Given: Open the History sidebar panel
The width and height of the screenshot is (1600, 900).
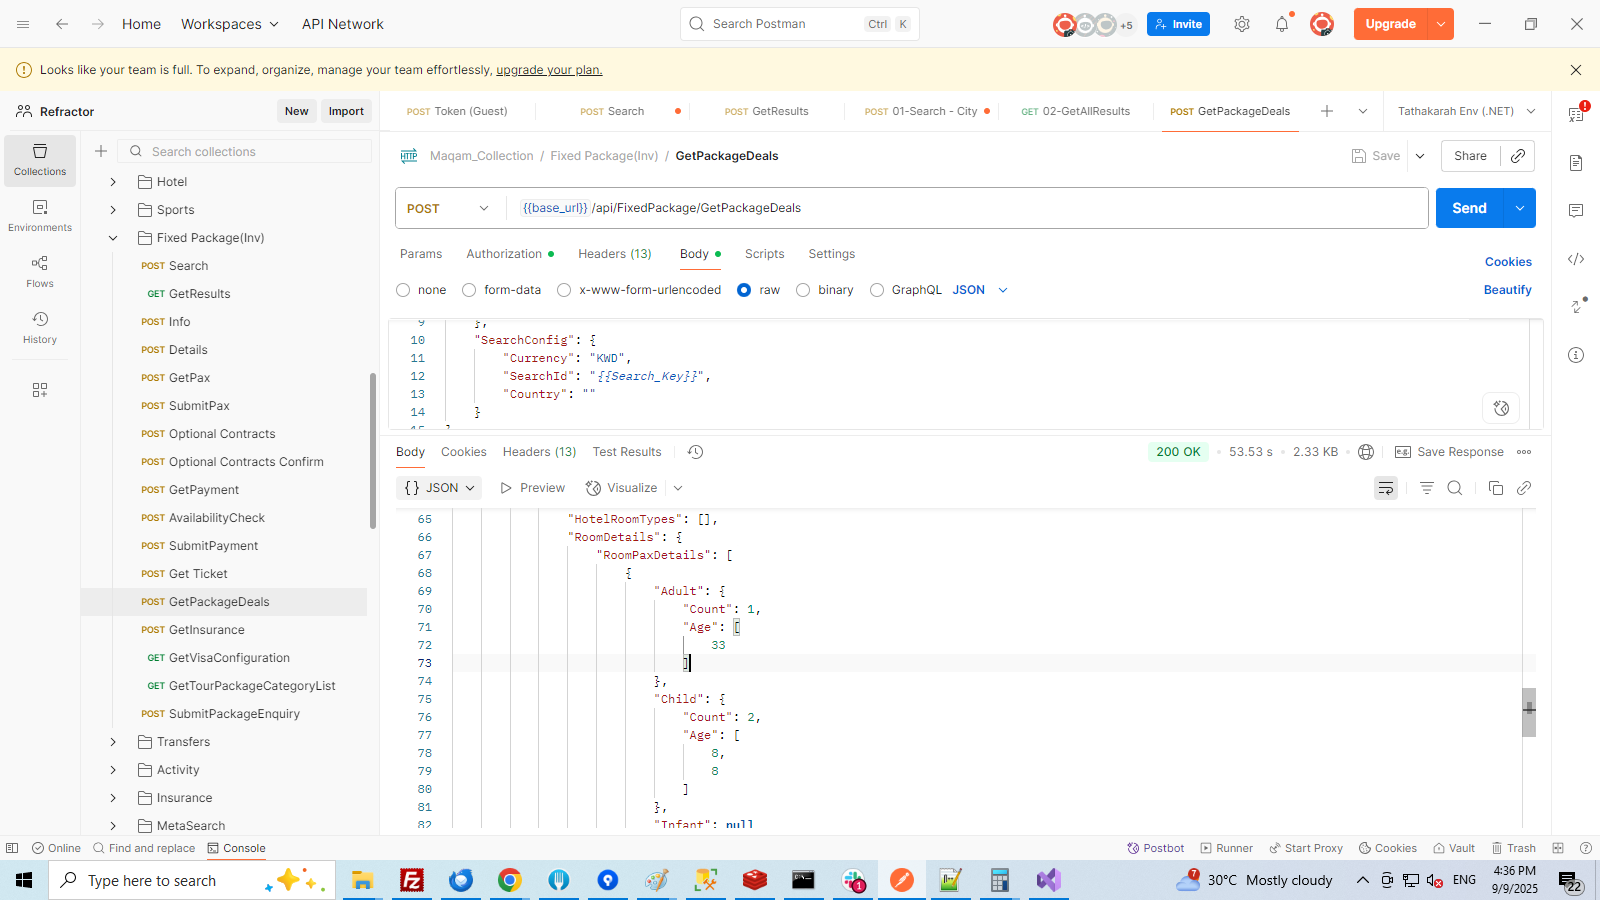Looking at the screenshot, I should click(40, 327).
